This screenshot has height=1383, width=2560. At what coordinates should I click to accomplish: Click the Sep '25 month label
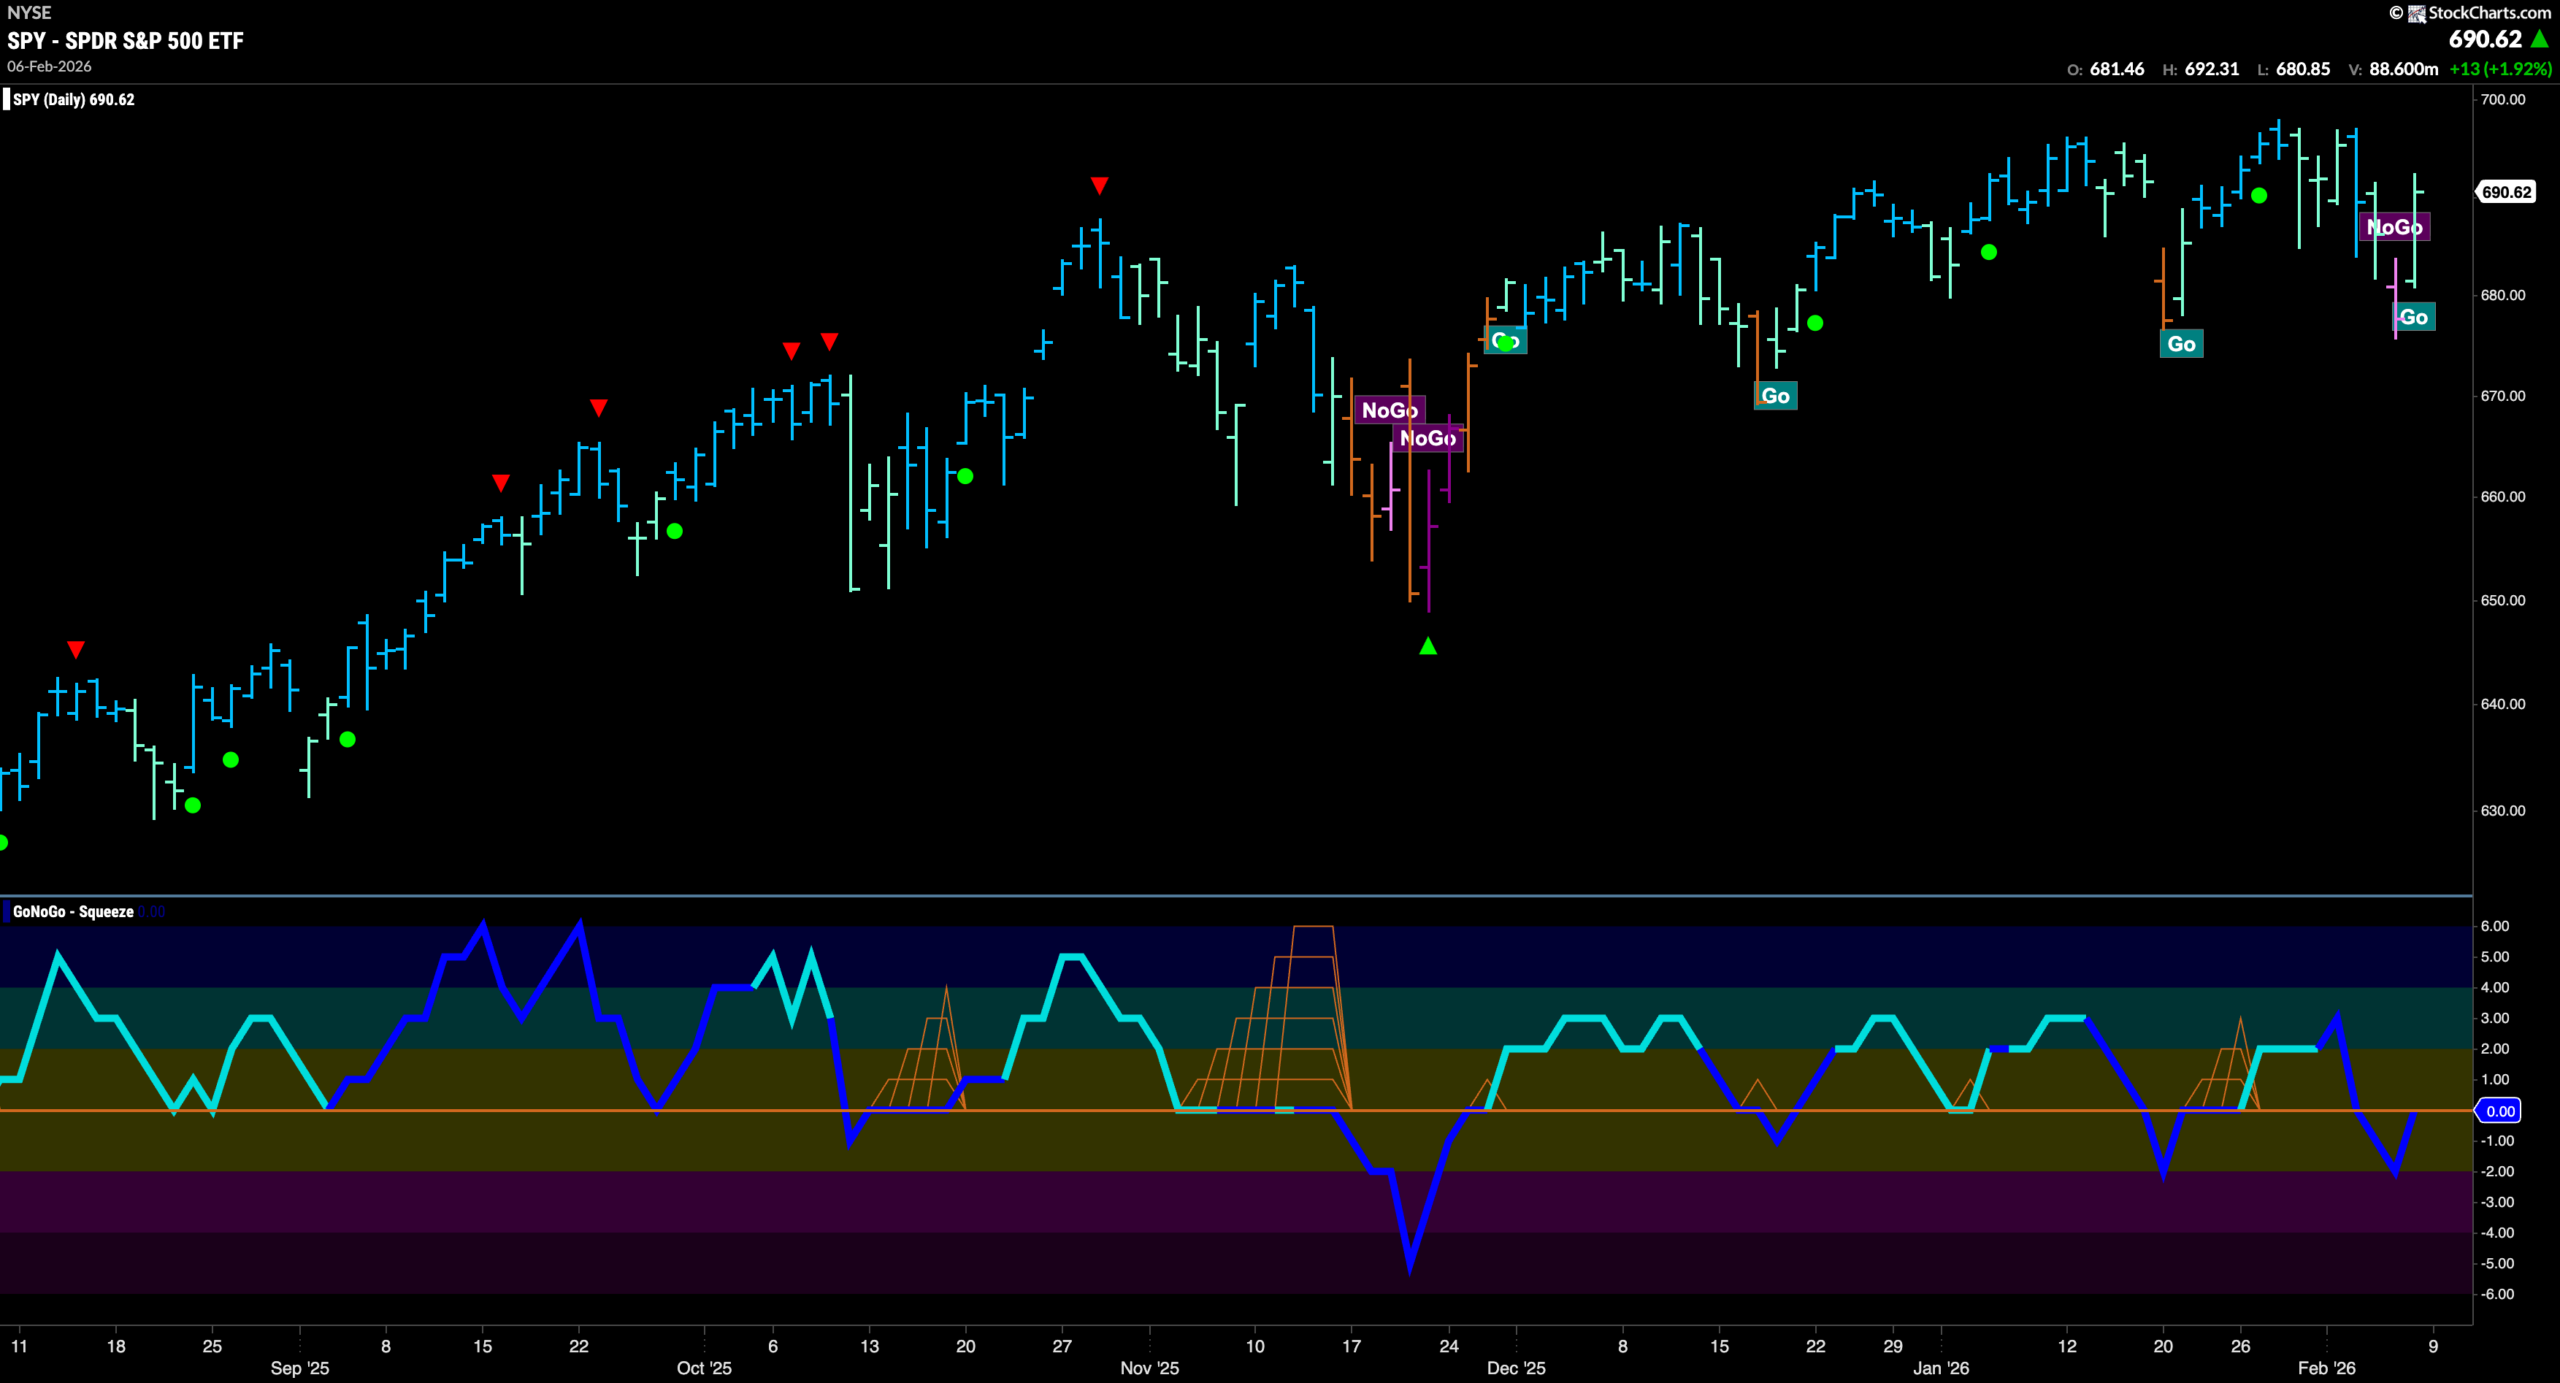coord(300,1368)
